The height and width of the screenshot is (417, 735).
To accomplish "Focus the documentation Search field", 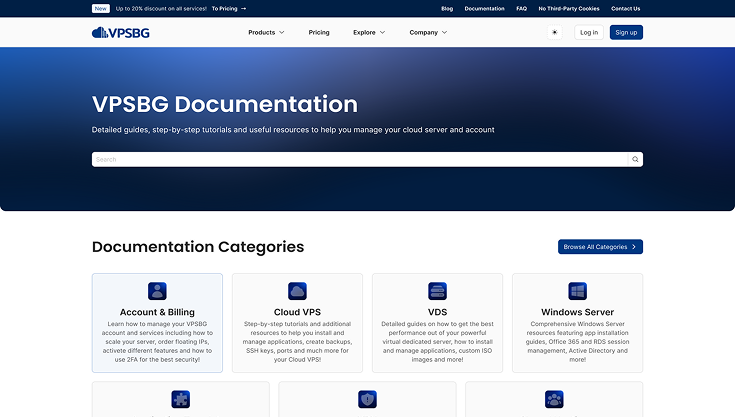I will (x=360, y=159).
